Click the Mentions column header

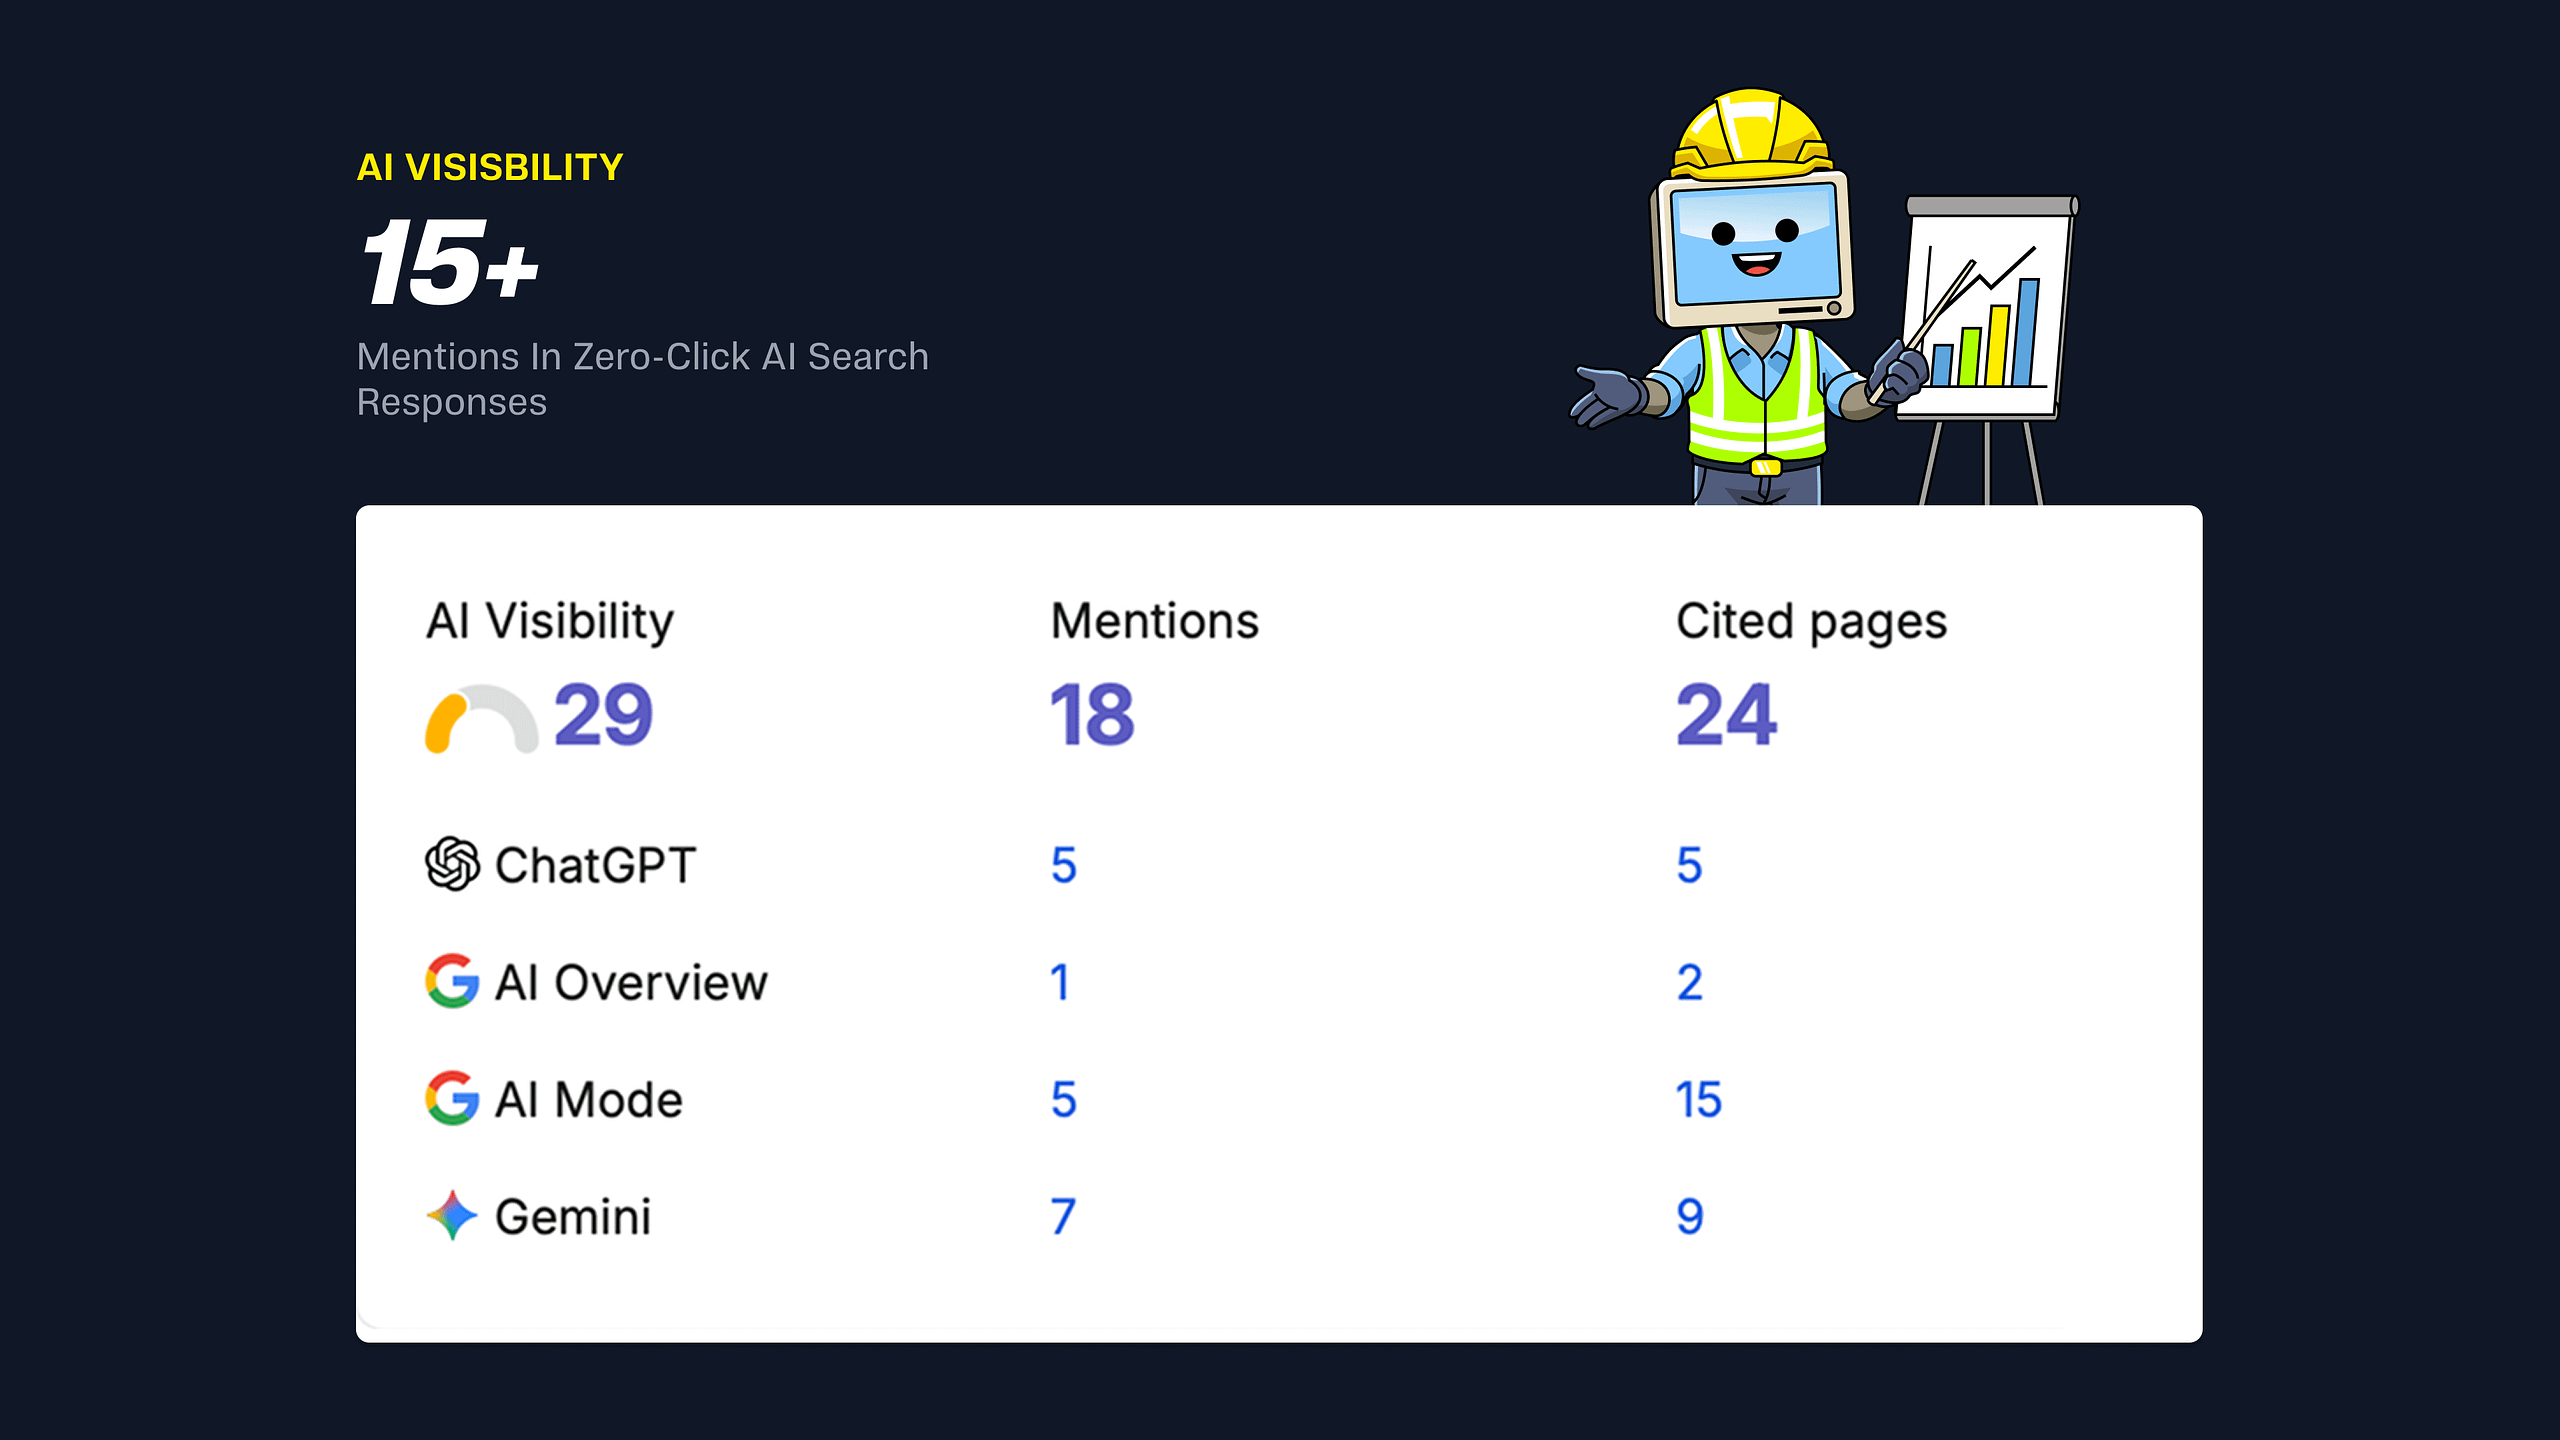pos(1155,621)
